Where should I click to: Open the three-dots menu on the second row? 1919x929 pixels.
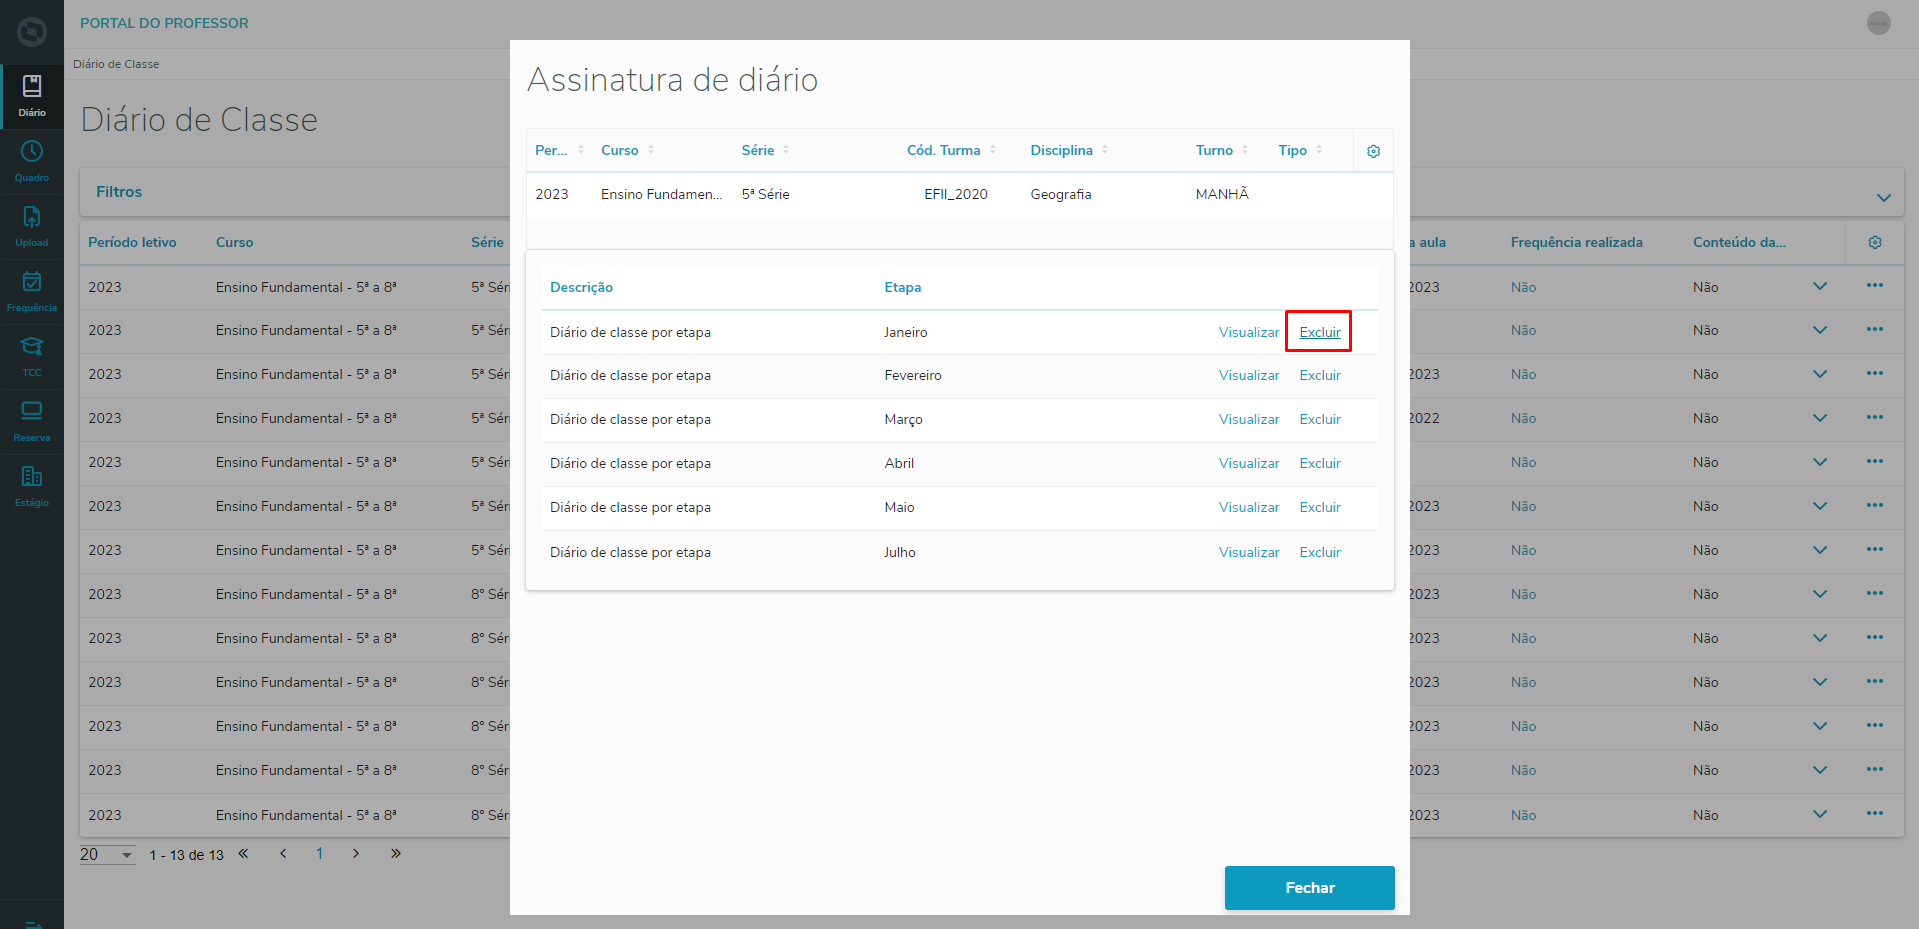(x=1875, y=330)
